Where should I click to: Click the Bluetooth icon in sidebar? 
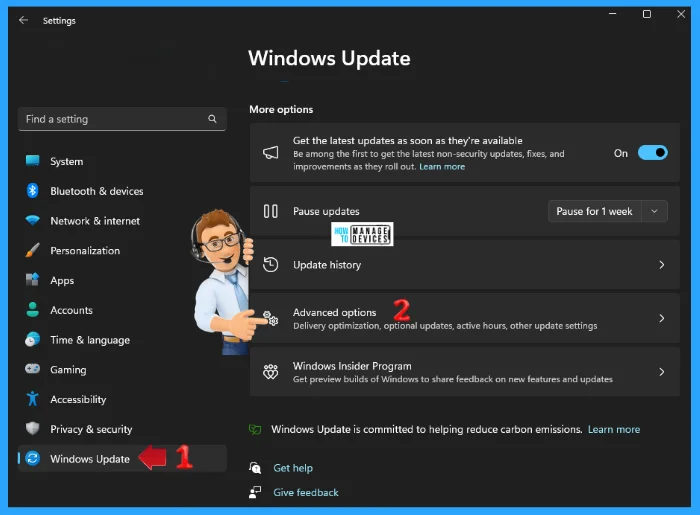tap(33, 191)
